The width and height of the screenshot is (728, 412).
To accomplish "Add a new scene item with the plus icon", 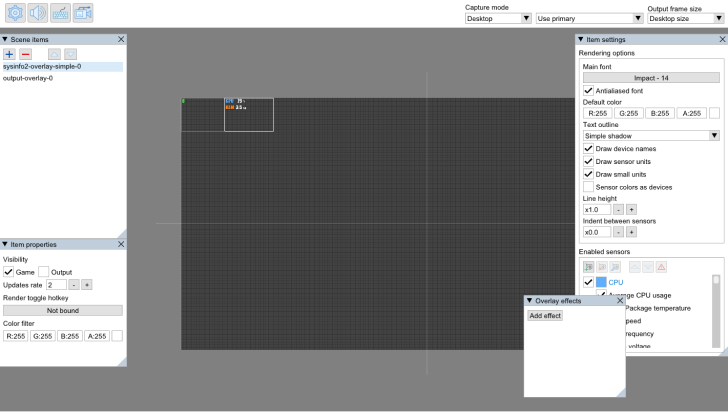I will click(x=10, y=53).
